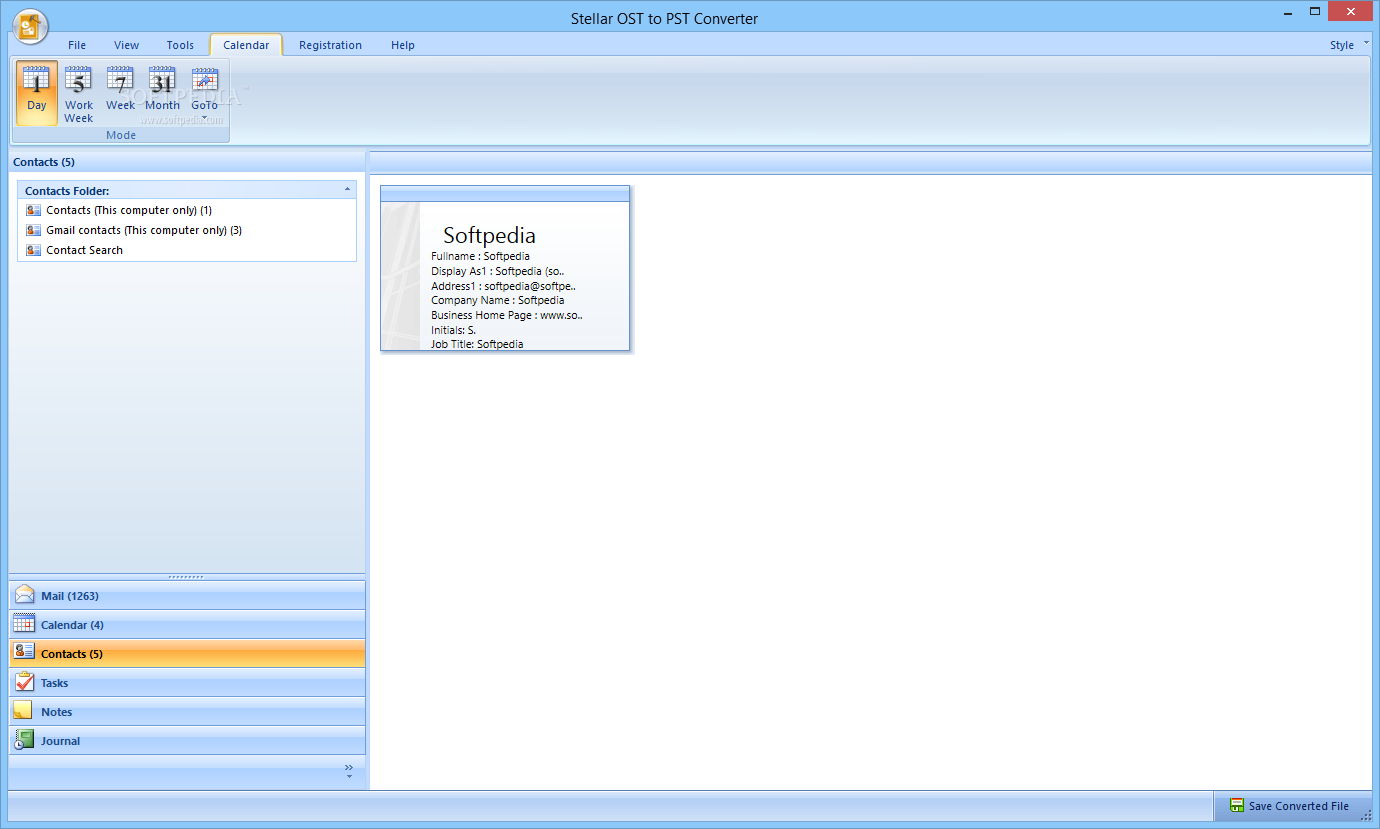Select Gmail contacts (This computer only) (3)
1380x829 pixels.
click(x=144, y=230)
